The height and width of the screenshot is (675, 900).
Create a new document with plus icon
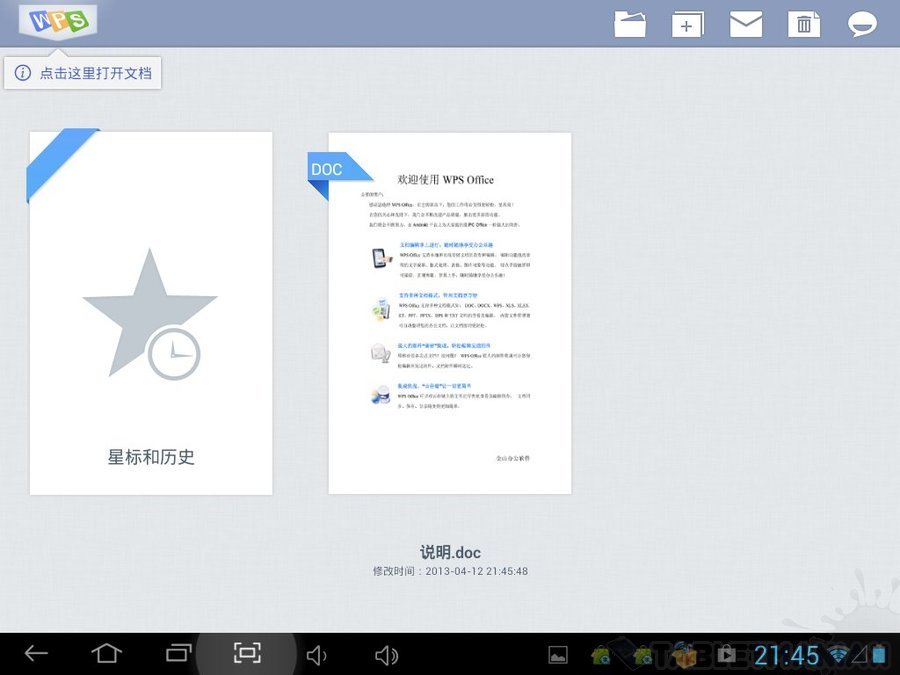[x=687, y=25]
